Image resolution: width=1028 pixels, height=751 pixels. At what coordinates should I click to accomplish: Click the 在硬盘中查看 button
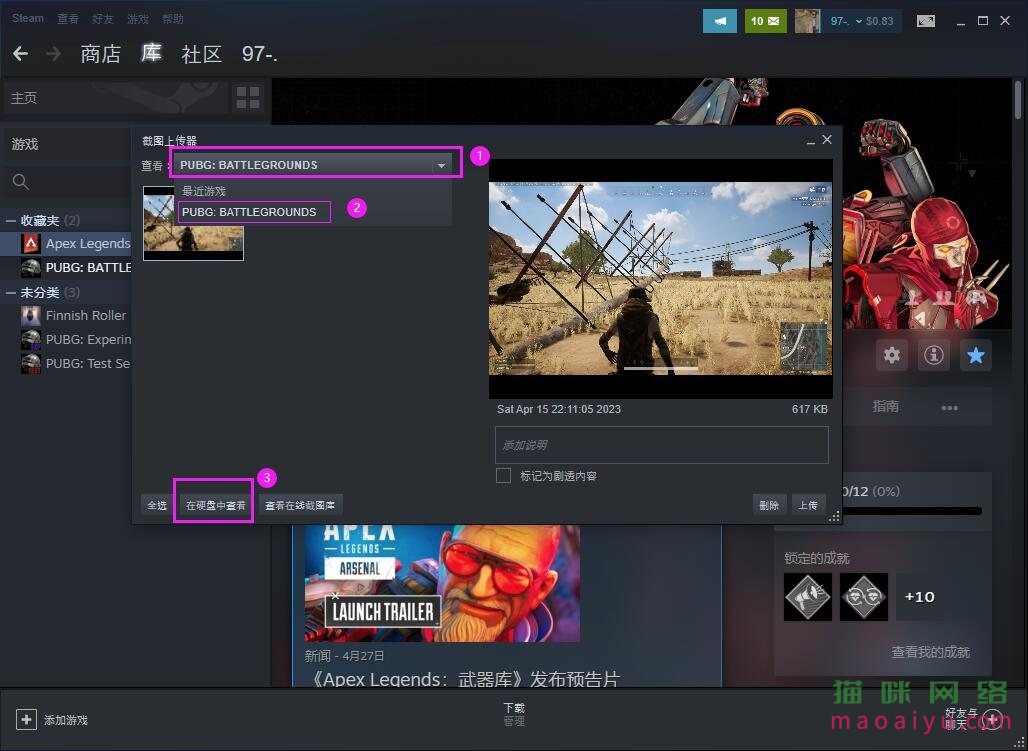213,505
